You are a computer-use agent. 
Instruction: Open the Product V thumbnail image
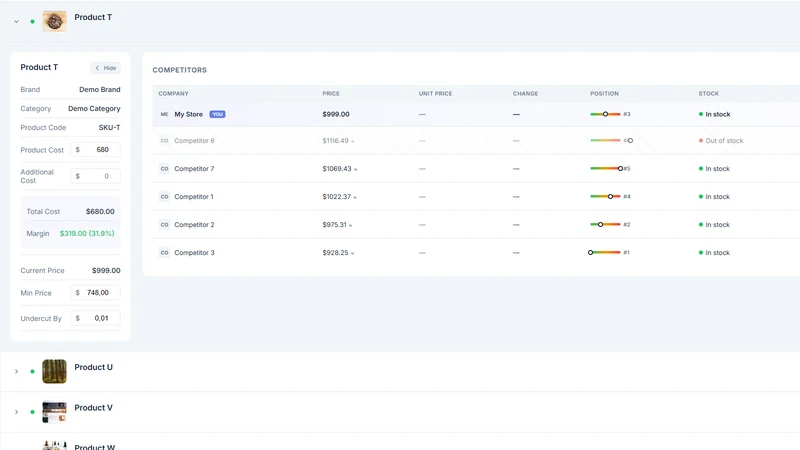pos(54,412)
